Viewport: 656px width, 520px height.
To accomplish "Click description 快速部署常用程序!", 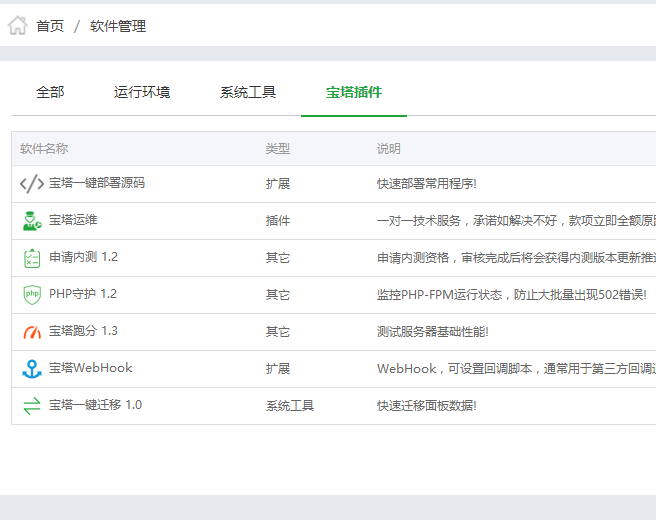I will click(427, 184).
